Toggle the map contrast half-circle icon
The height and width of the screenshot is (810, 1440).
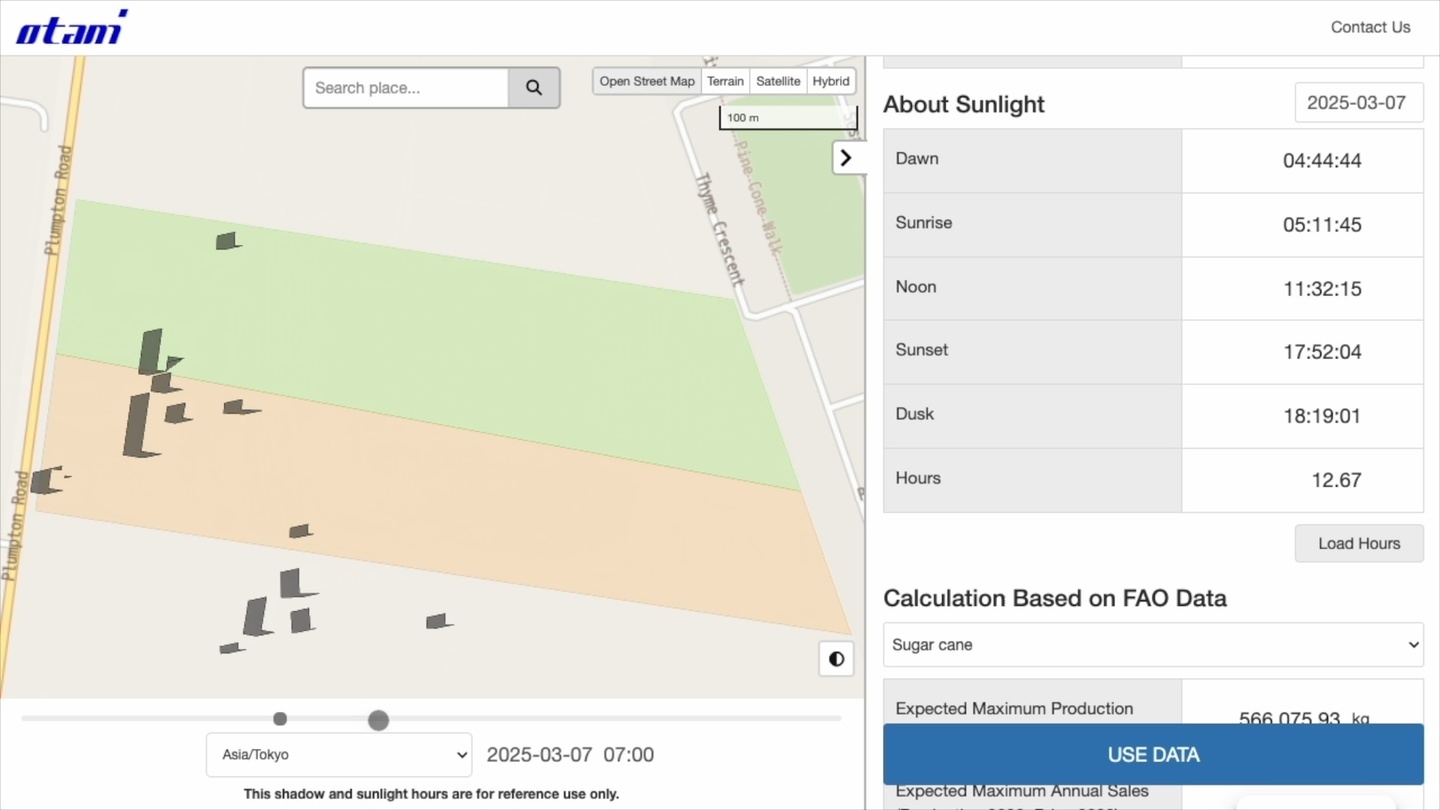coord(836,659)
